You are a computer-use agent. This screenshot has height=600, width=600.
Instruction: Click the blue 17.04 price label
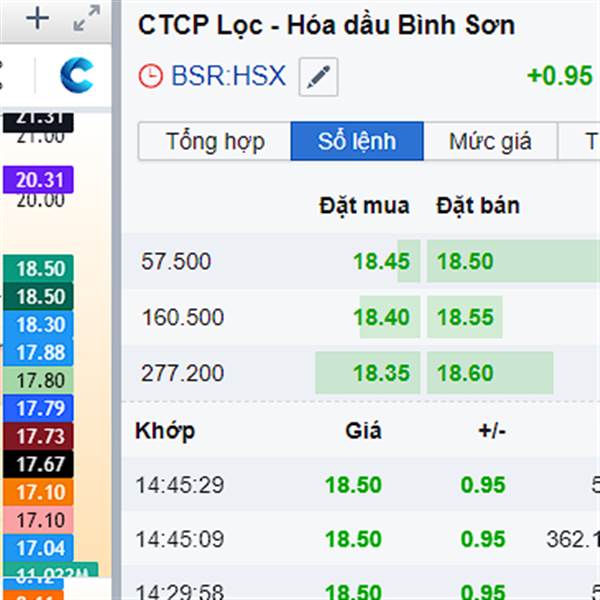38,548
